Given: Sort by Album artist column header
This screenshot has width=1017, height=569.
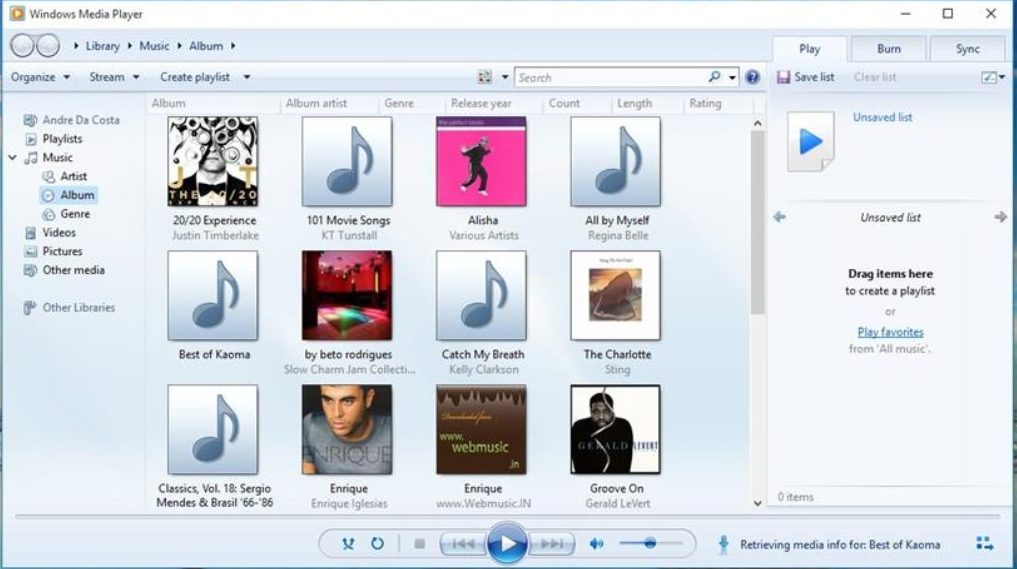Looking at the screenshot, I should [316, 103].
